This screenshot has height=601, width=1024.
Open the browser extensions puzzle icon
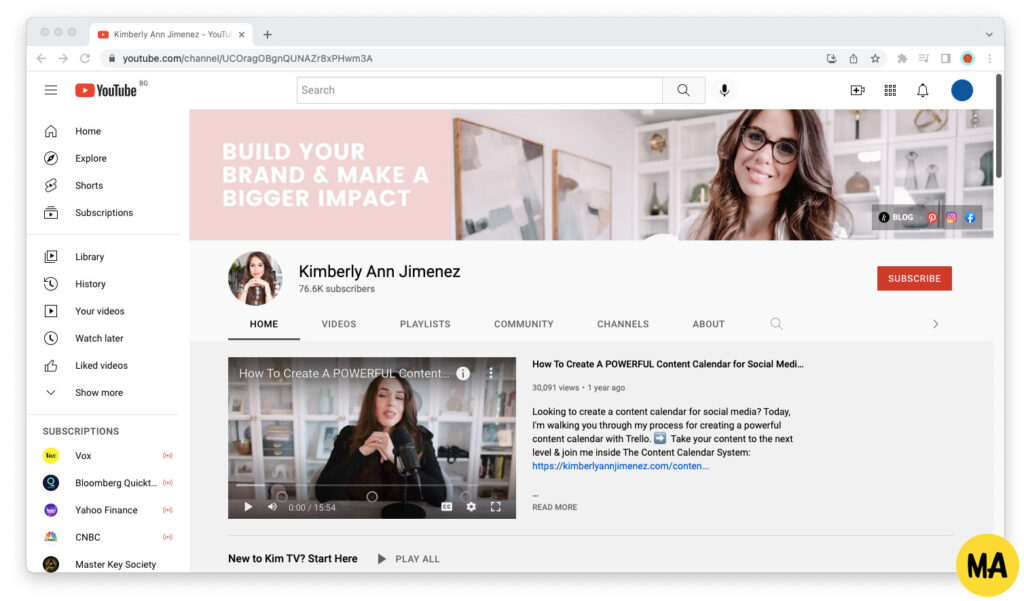click(902, 59)
